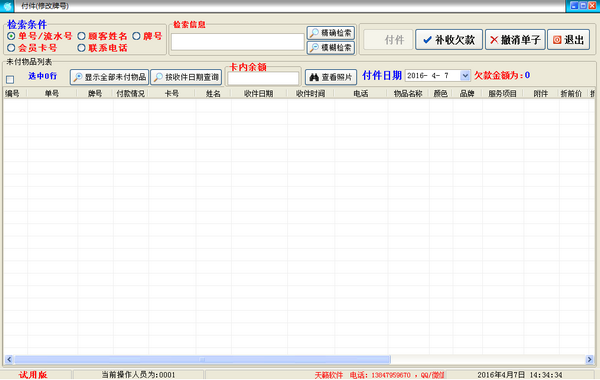The width and height of the screenshot is (600, 380).
Task: Click the 付款情况 column header
Action: (x=130, y=93)
